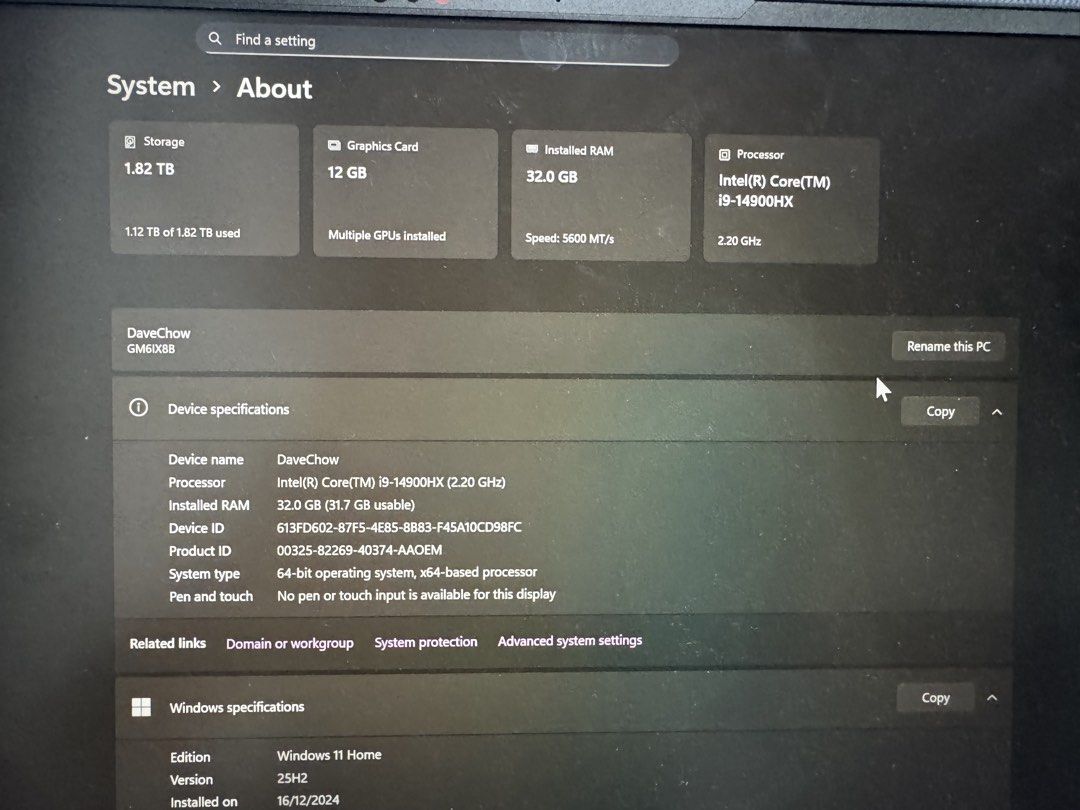1080x810 pixels.
Task: Click the Related links label
Action: [x=167, y=643]
